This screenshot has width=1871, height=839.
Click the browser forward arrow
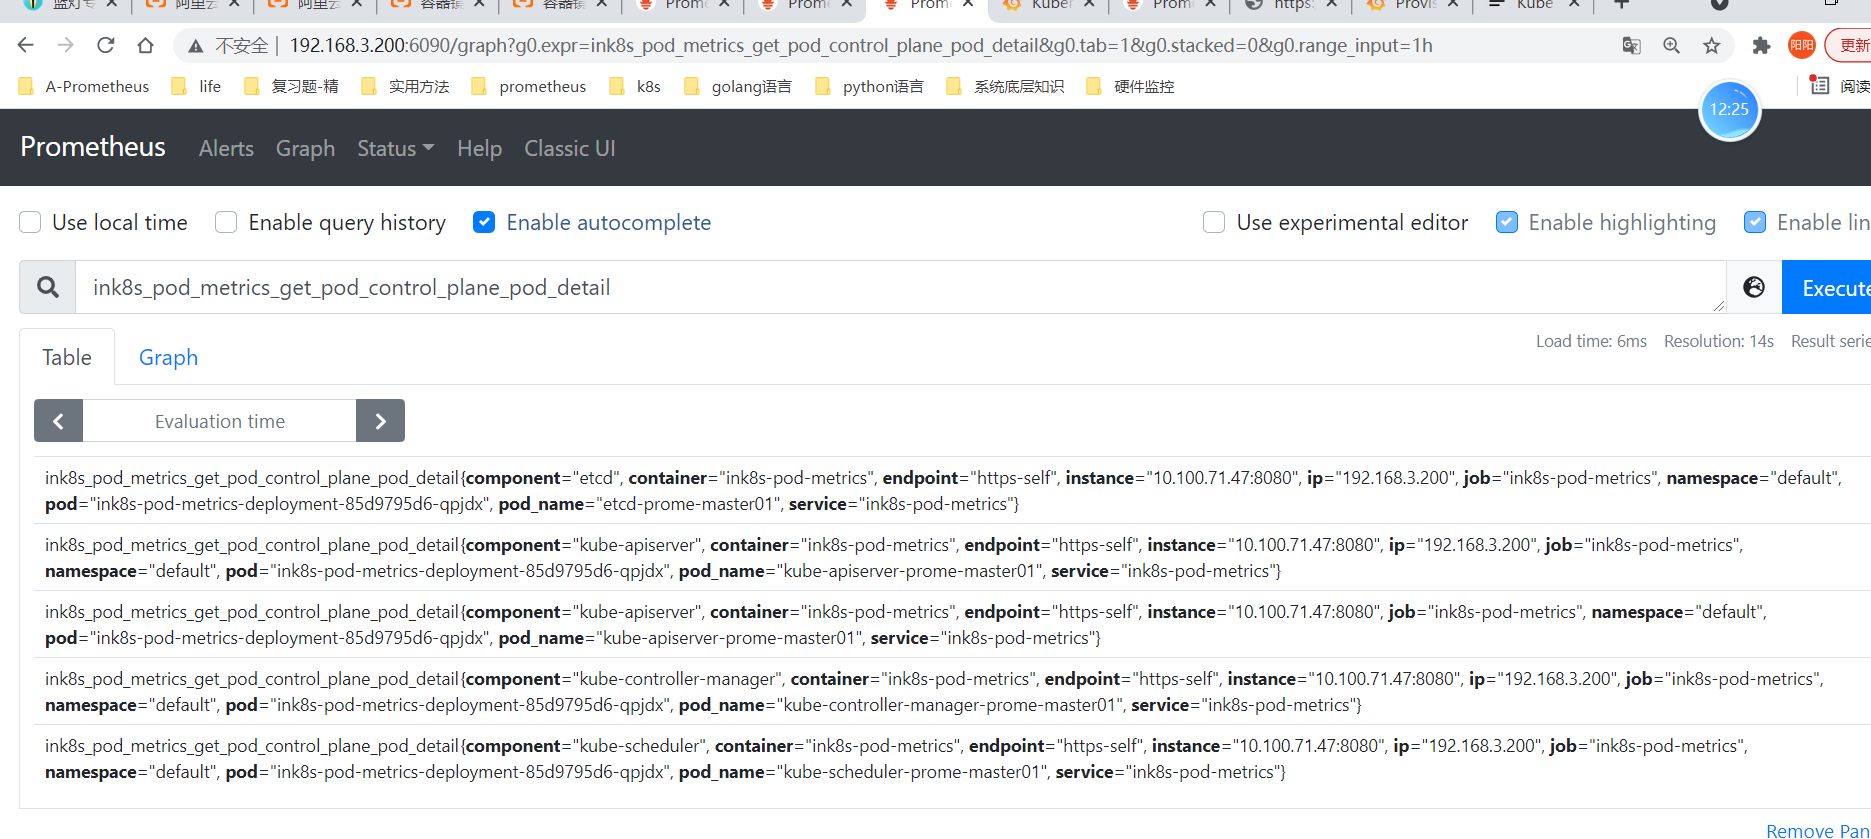click(66, 45)
